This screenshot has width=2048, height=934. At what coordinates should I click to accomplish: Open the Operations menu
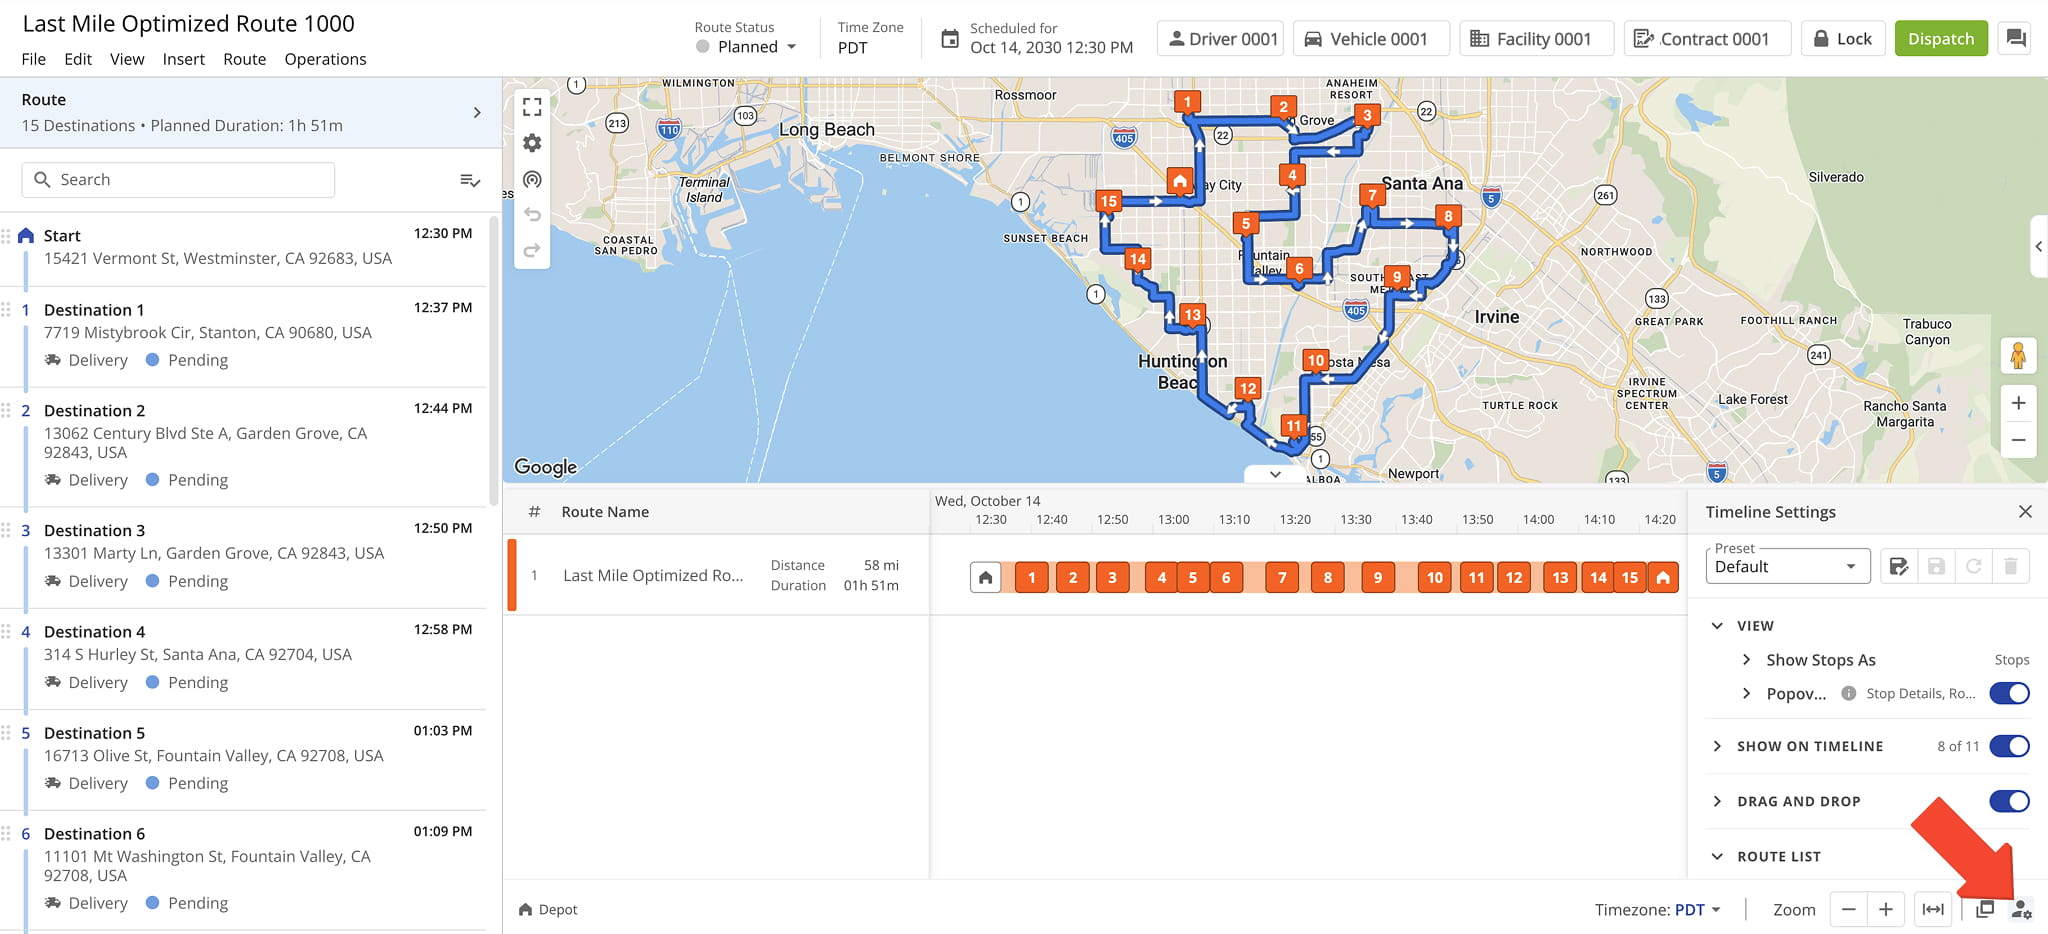click(x=325, y=59)
